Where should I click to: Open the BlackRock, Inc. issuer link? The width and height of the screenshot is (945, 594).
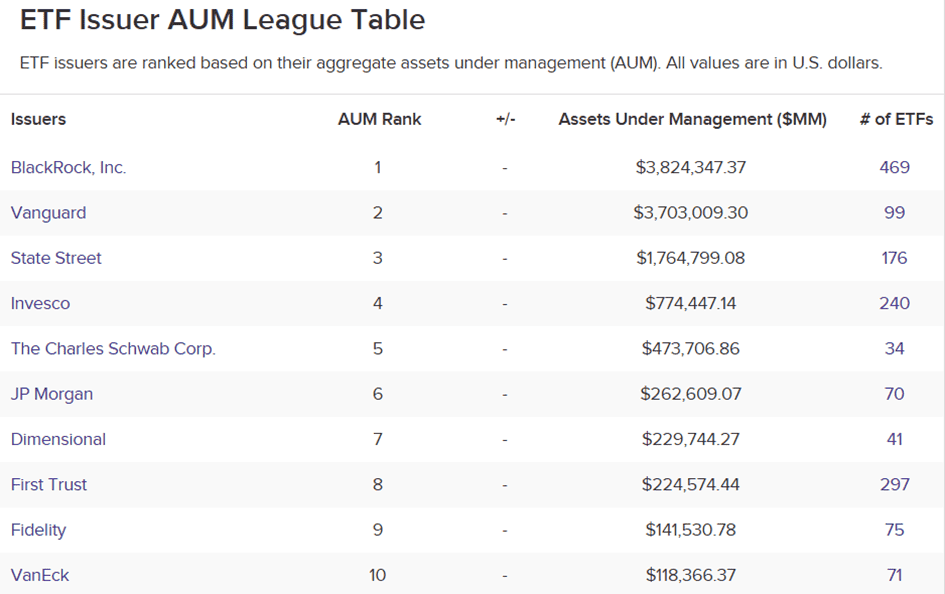pos(68,168)
